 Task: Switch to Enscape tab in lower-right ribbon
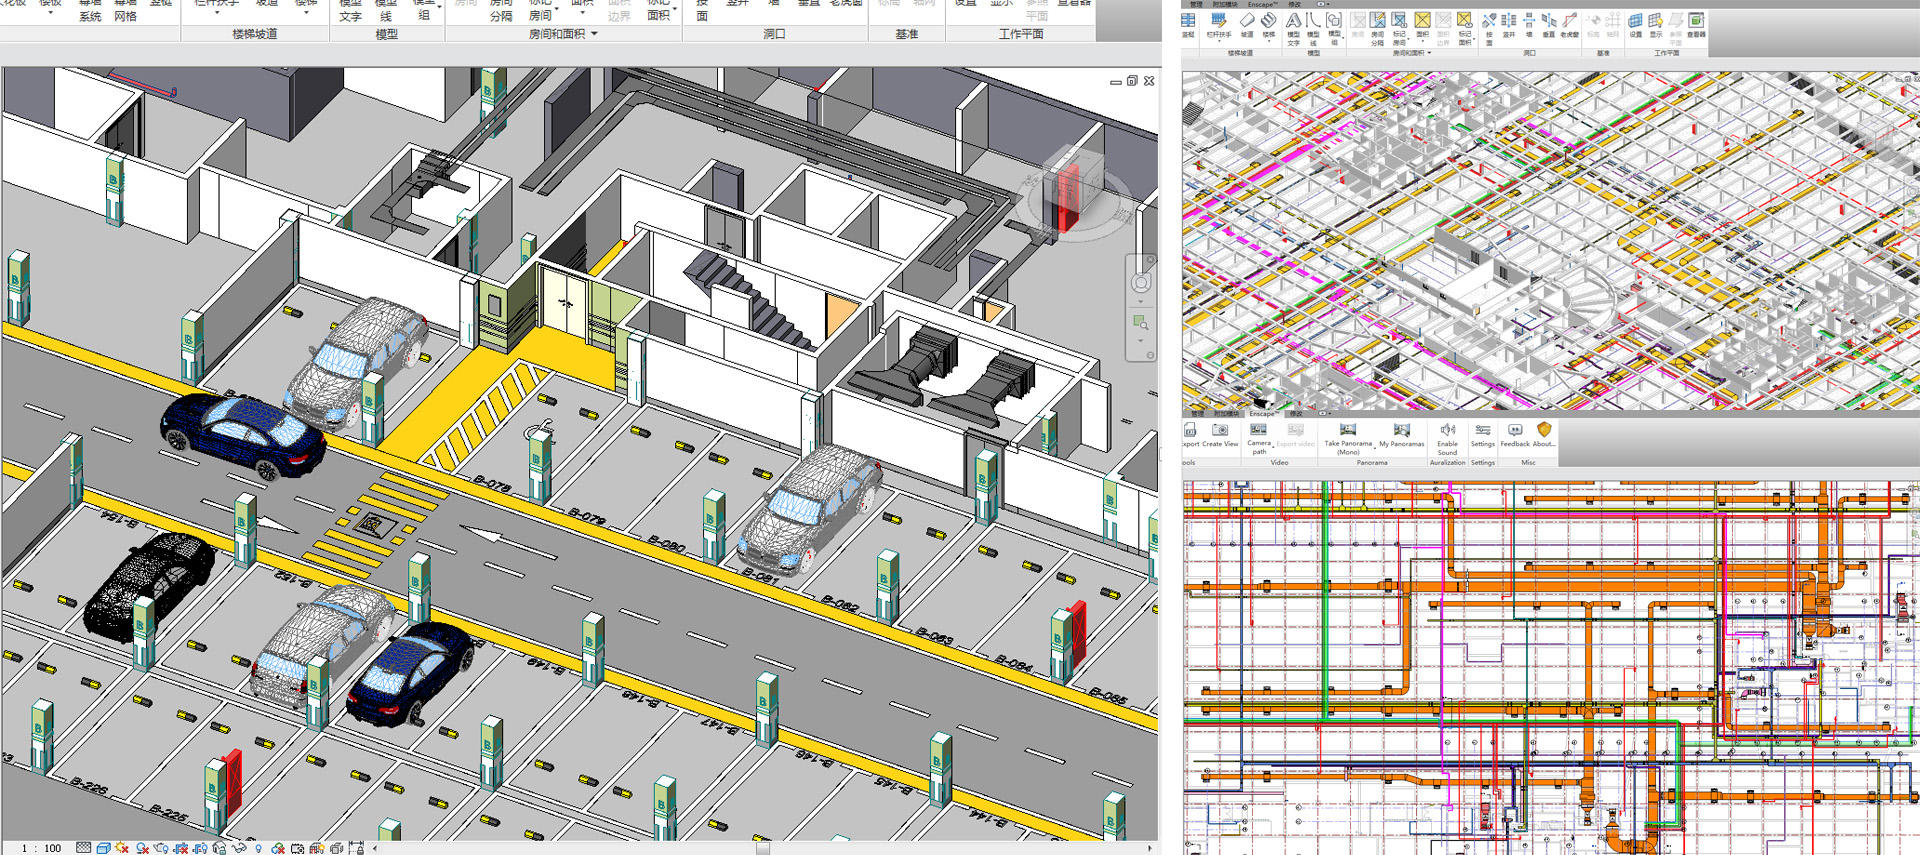1264,414
